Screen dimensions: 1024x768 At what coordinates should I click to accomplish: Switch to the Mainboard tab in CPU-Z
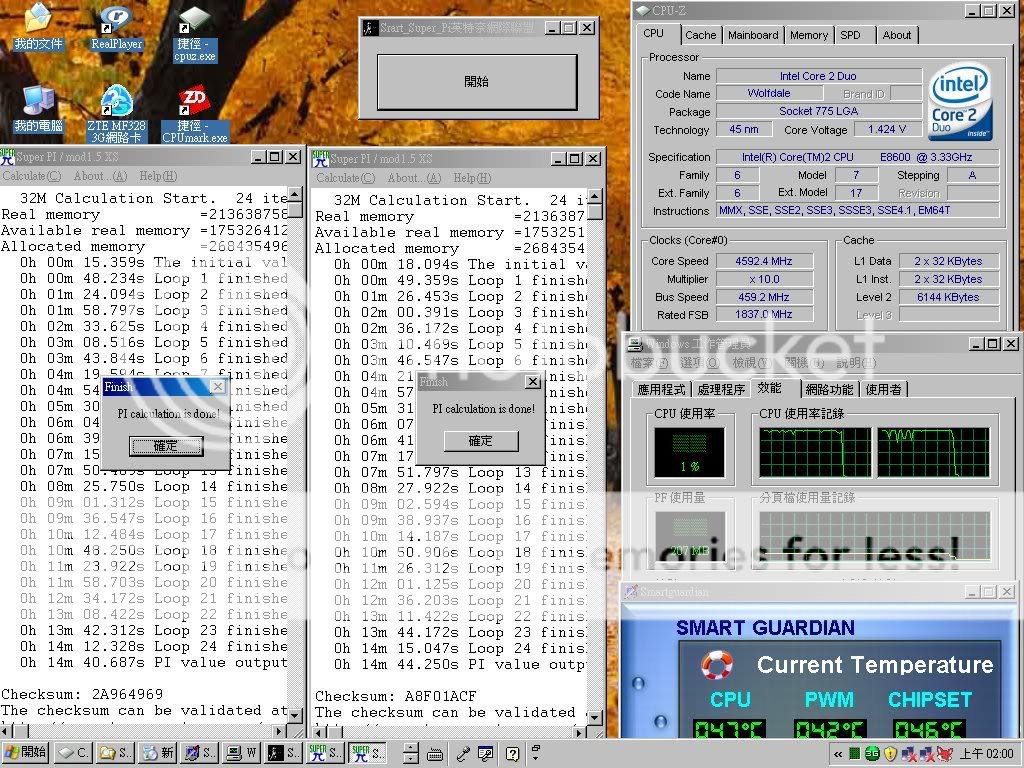[x=753, y=35]
